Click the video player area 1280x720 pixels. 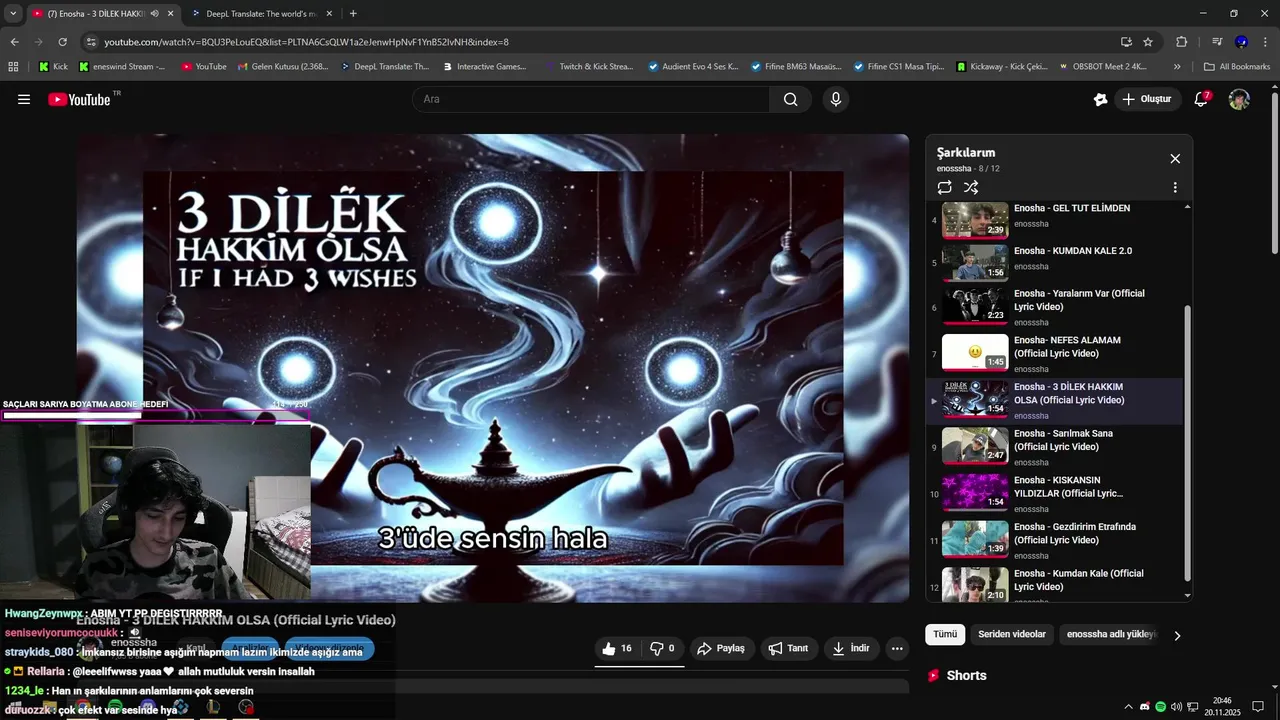493,368
